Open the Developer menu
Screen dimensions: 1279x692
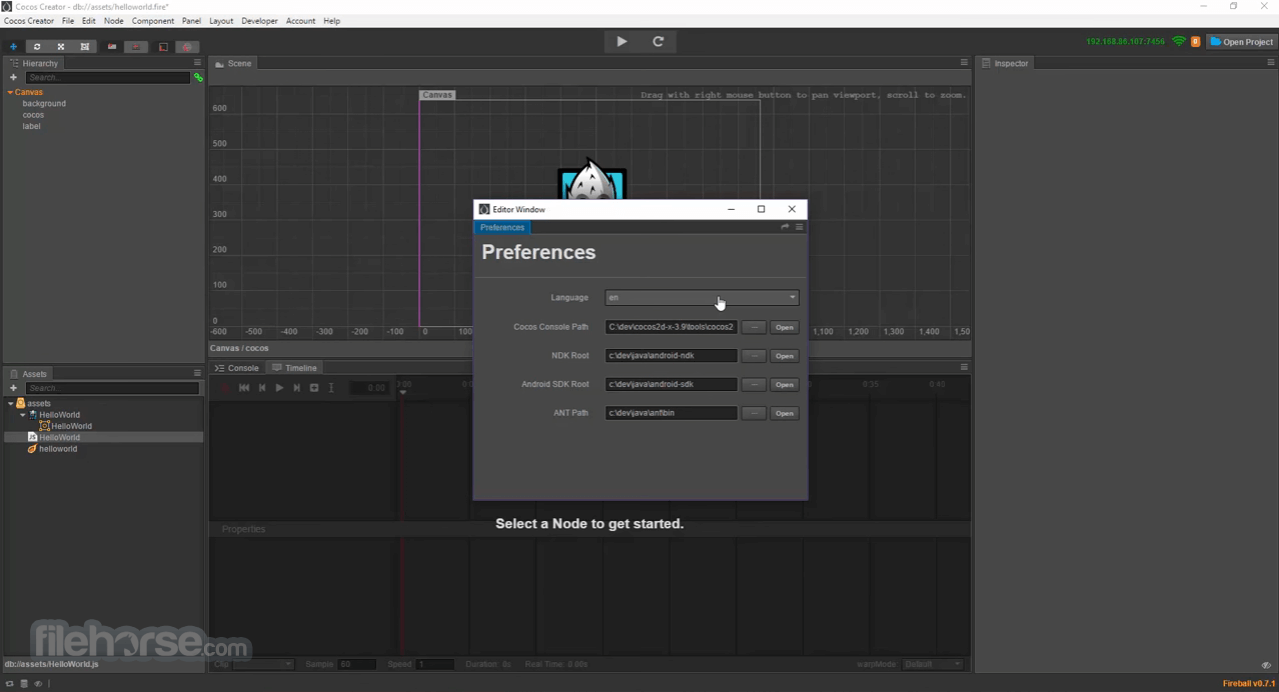(x=259, y=21)
